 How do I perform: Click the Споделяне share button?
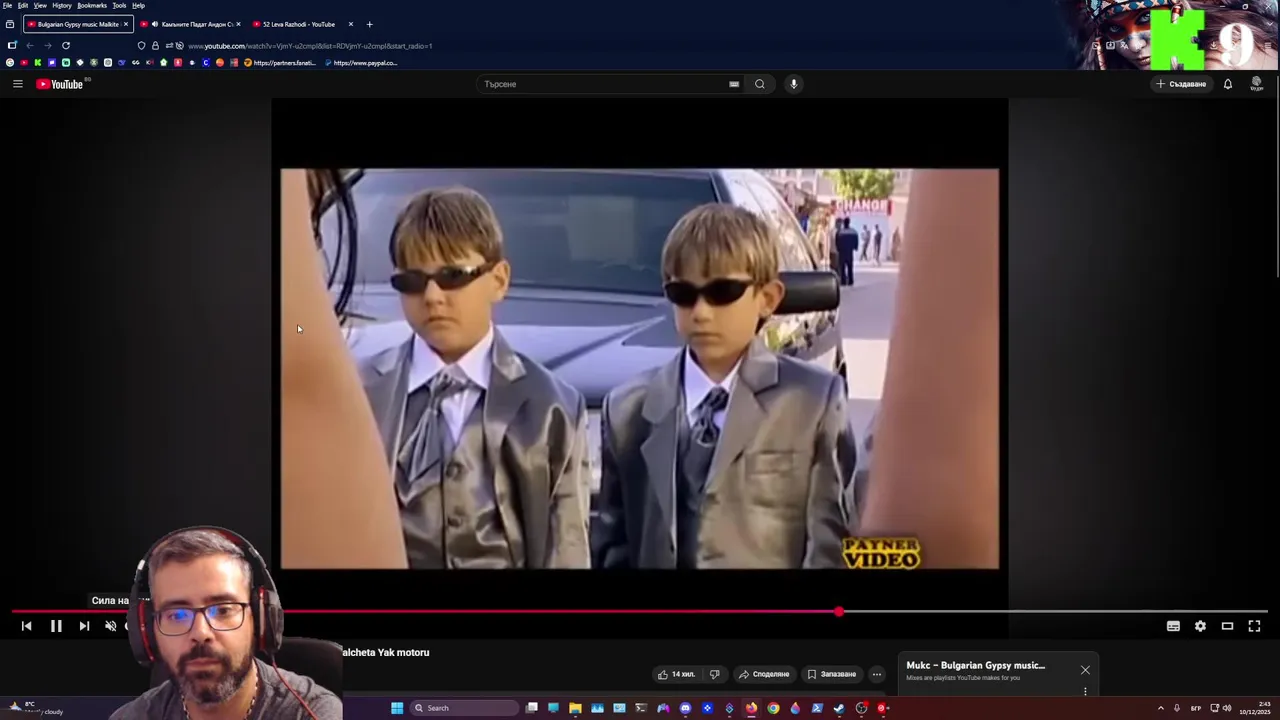(764, 674)
